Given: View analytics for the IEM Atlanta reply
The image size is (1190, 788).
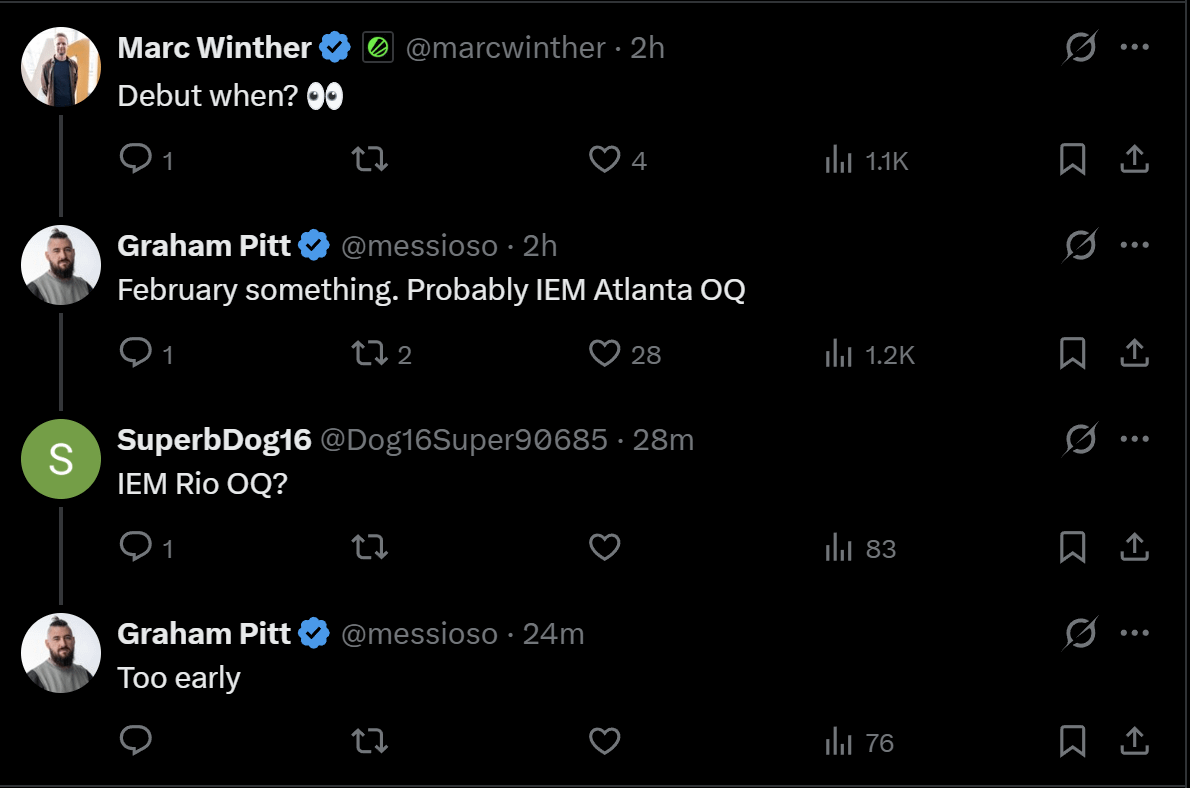Looking at the screenshot, I should [838, 354].
